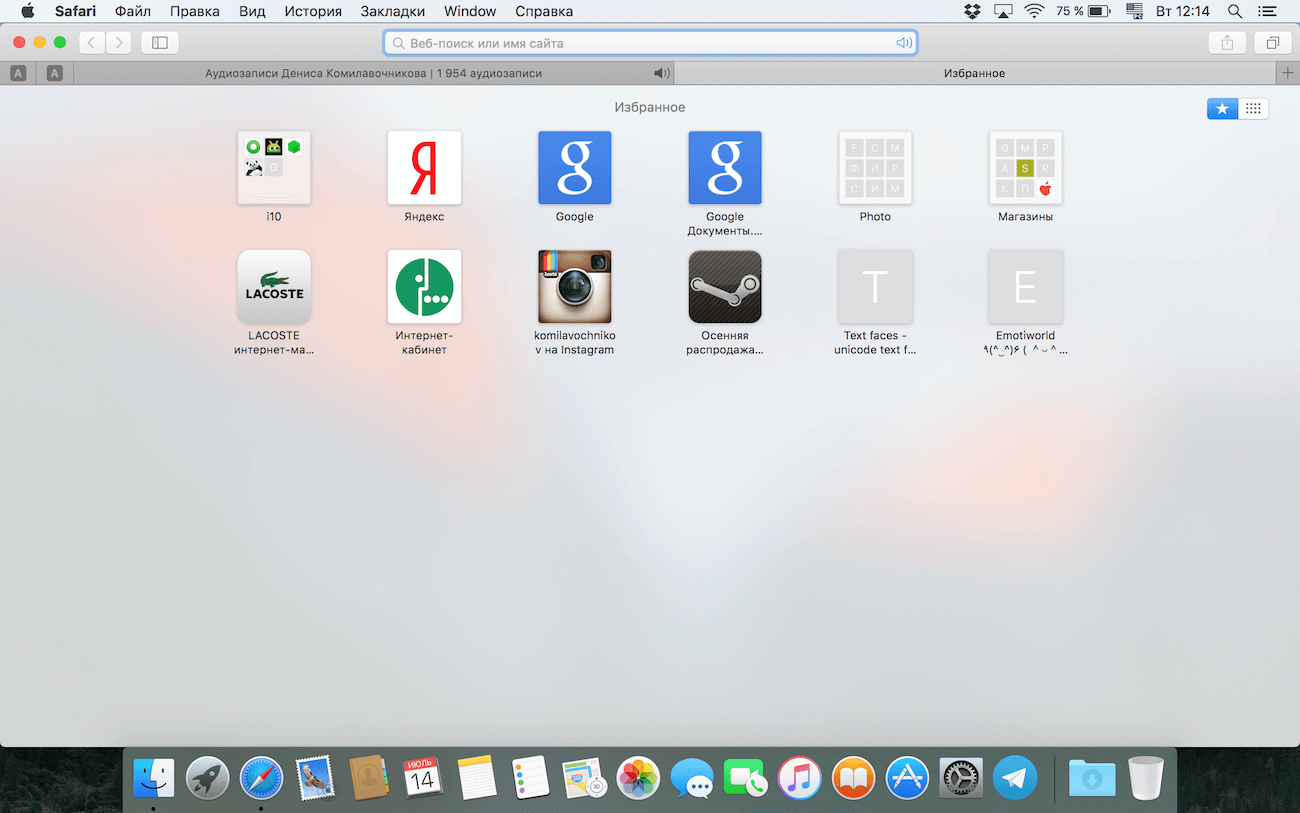Open Reminders from the Dock
This screenshot has width=1300, height=813.
tap(531, 777)
